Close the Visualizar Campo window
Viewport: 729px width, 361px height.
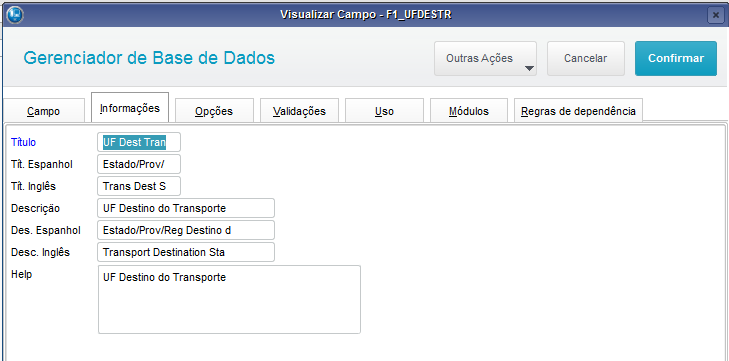(x=716, y=15)
